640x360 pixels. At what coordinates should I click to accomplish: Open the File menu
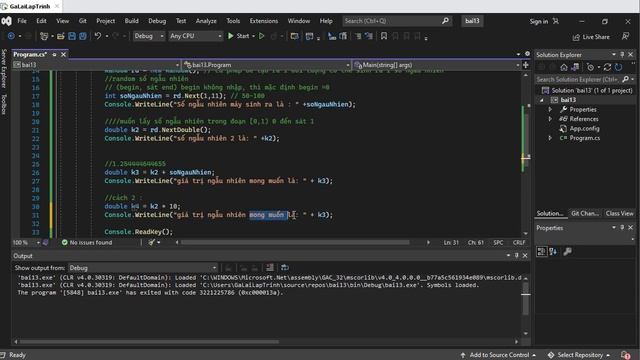(22, 21)
